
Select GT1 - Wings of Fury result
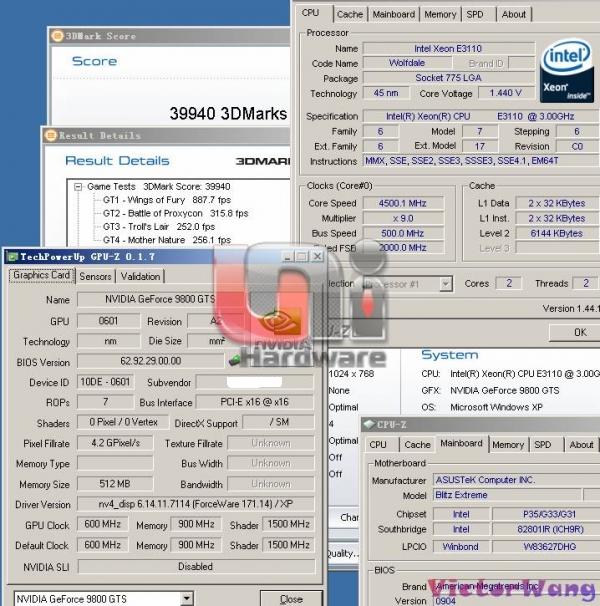[x=167, y=200]
